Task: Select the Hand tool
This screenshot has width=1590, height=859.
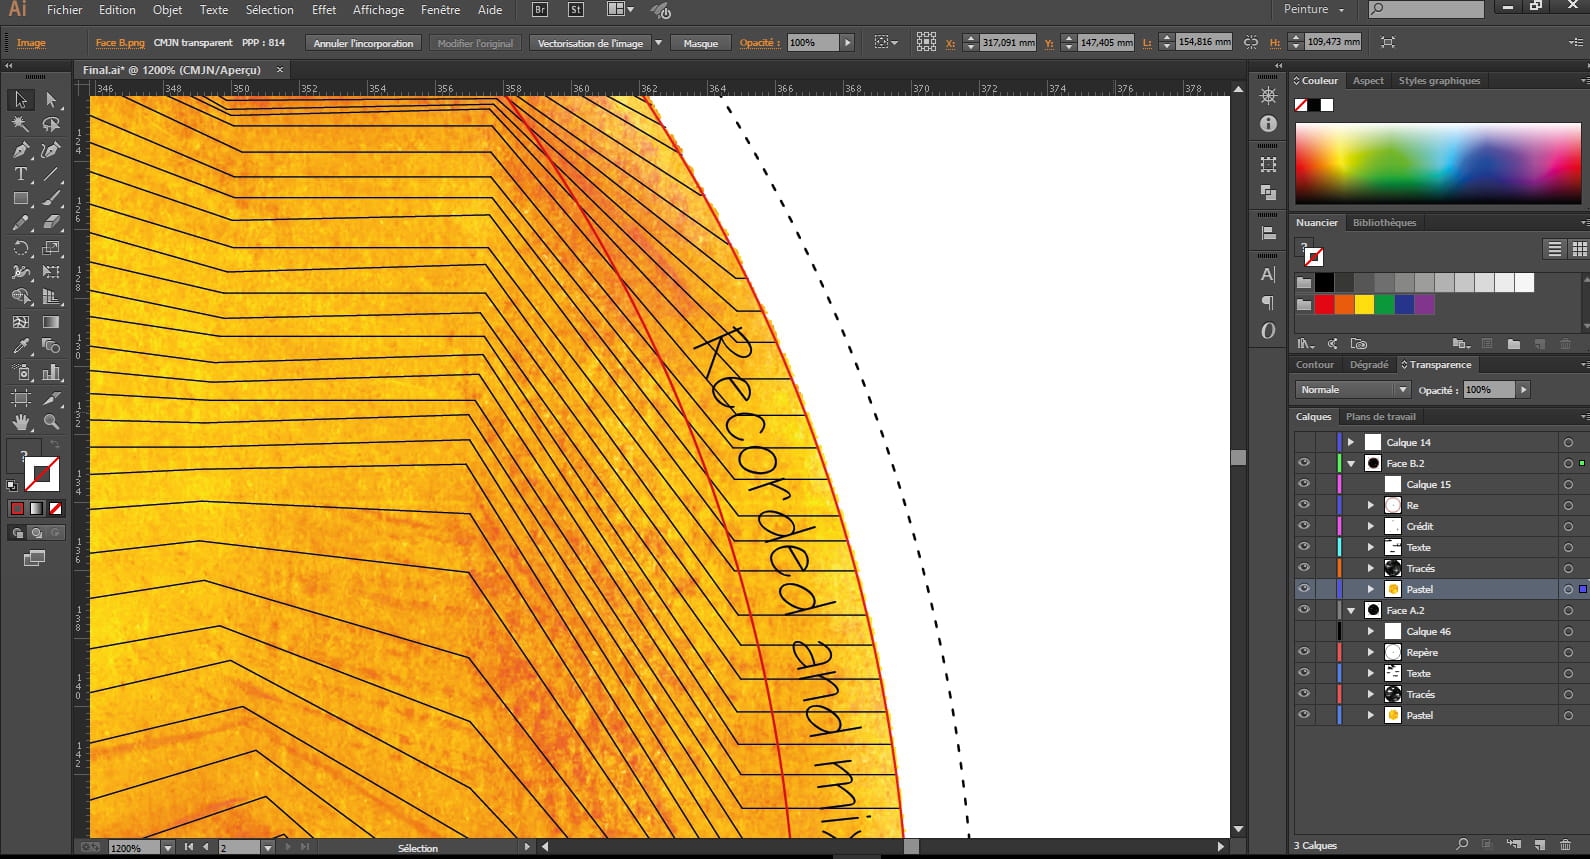Action: pos(21,422)
